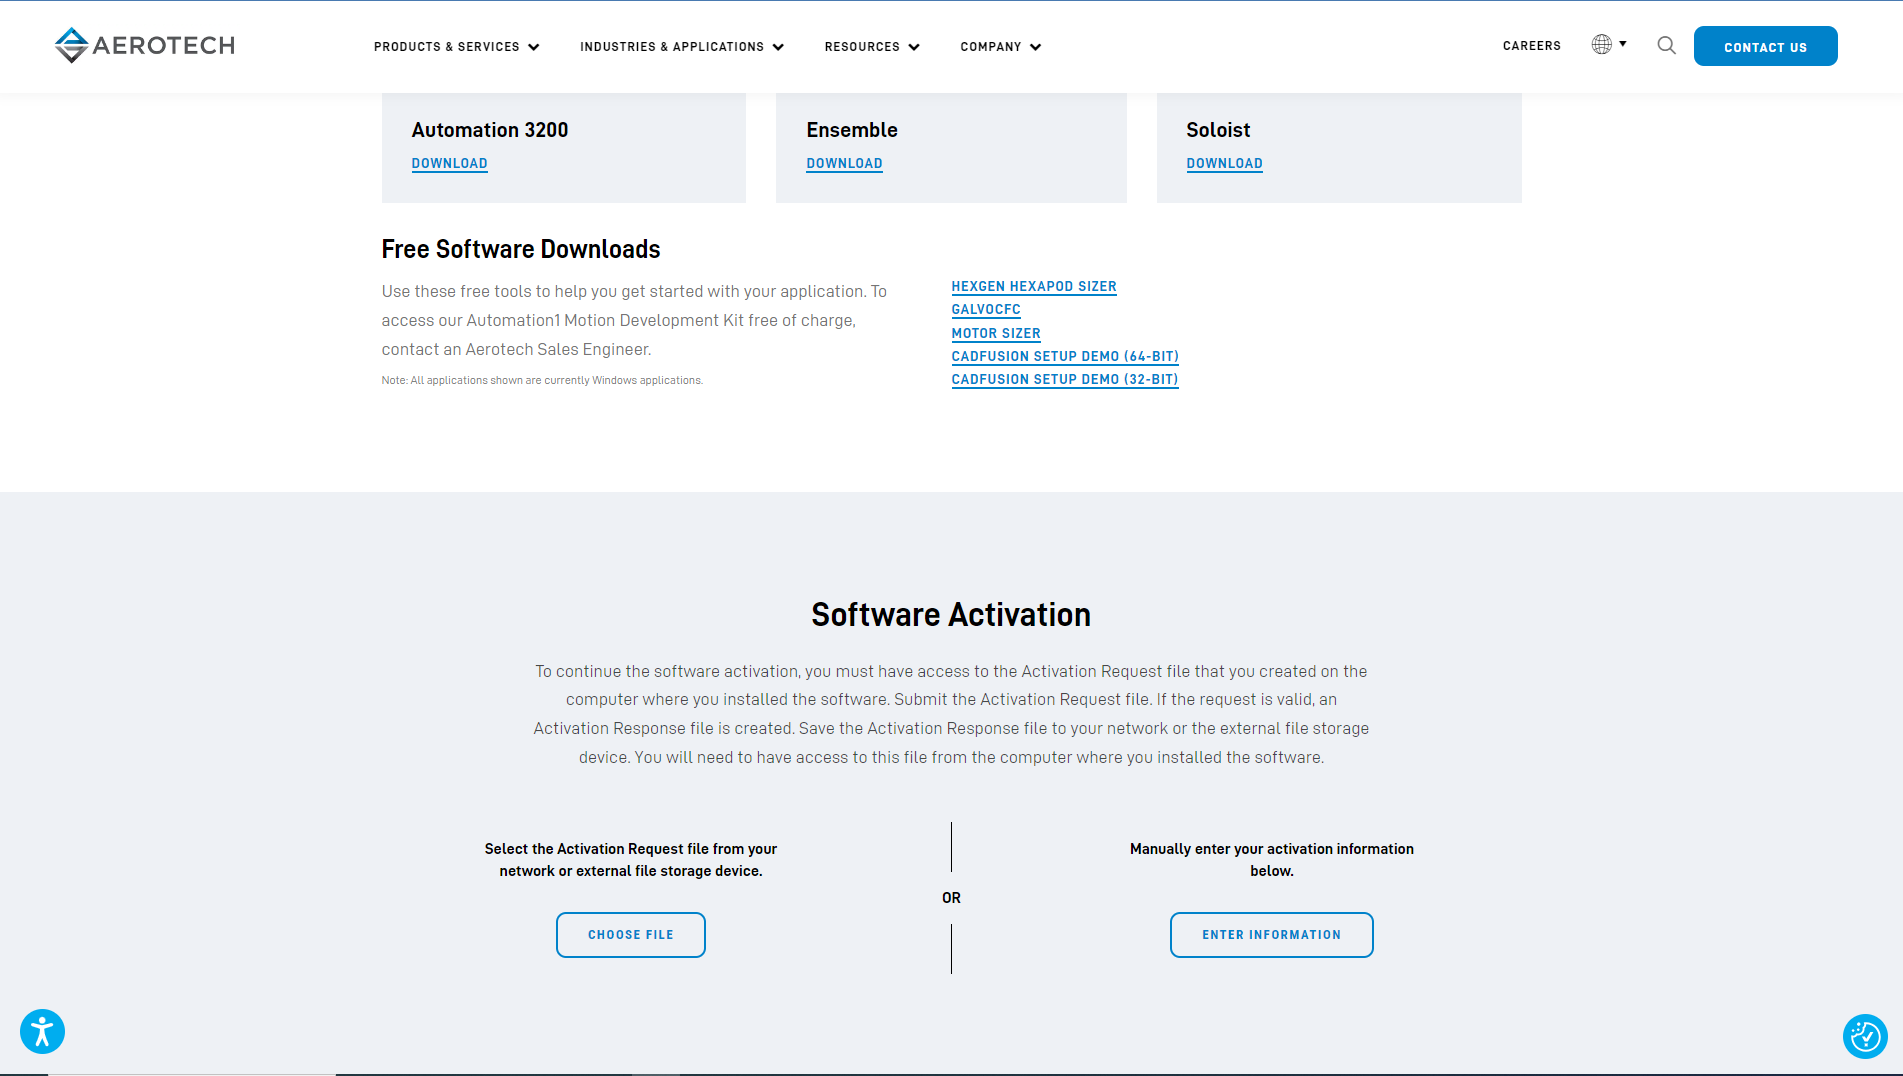The height and width of the screenshot is (1076, 1903).
Task: Click the Soloist card title
Action: pyautogui.click(x=1217, y=130)
